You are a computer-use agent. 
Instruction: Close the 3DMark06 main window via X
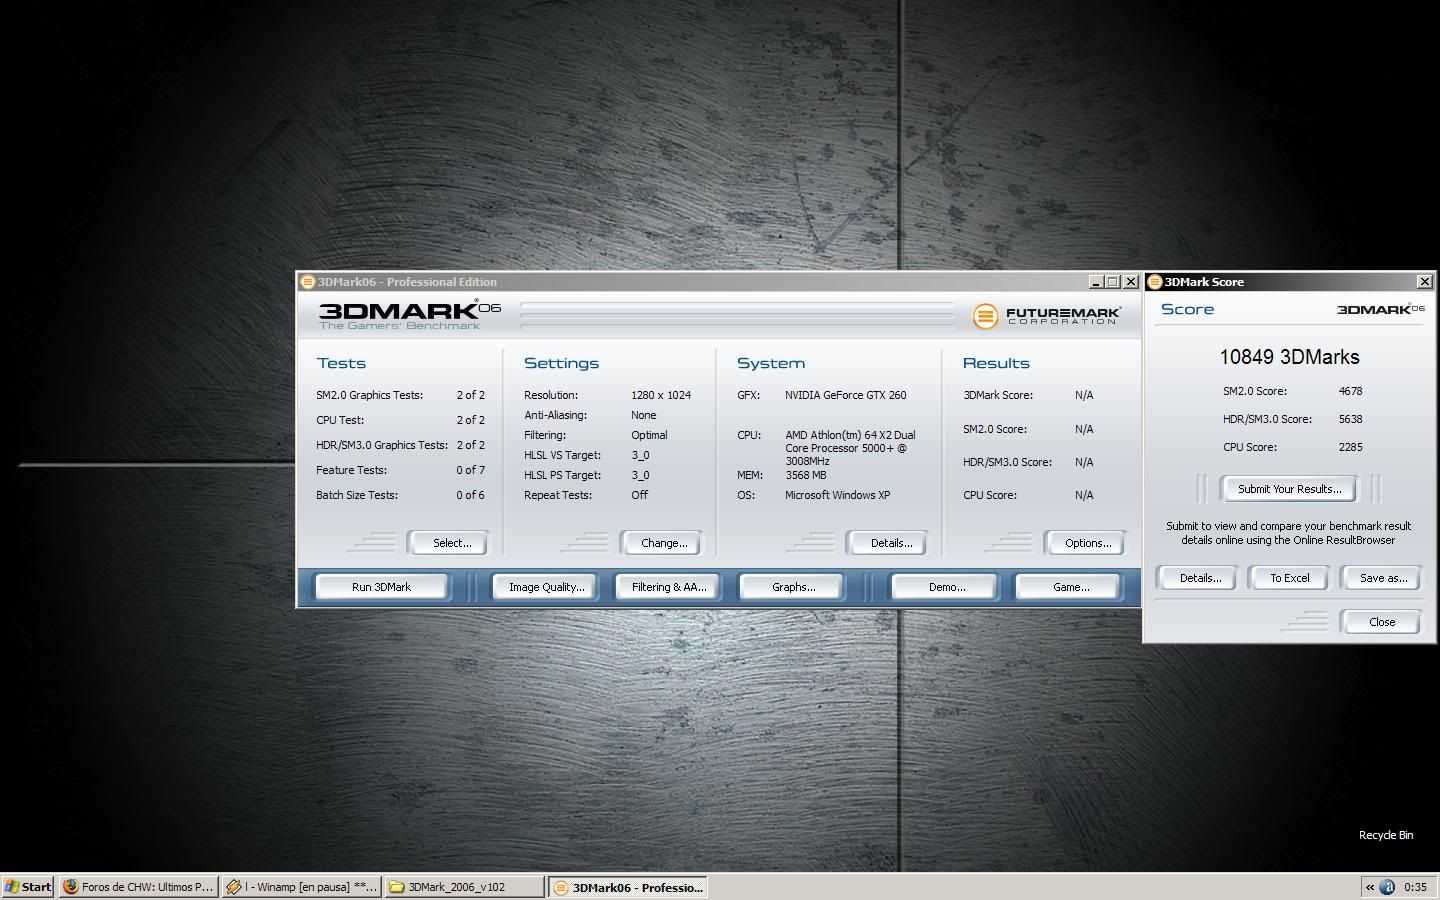(x=1130, y=282)
